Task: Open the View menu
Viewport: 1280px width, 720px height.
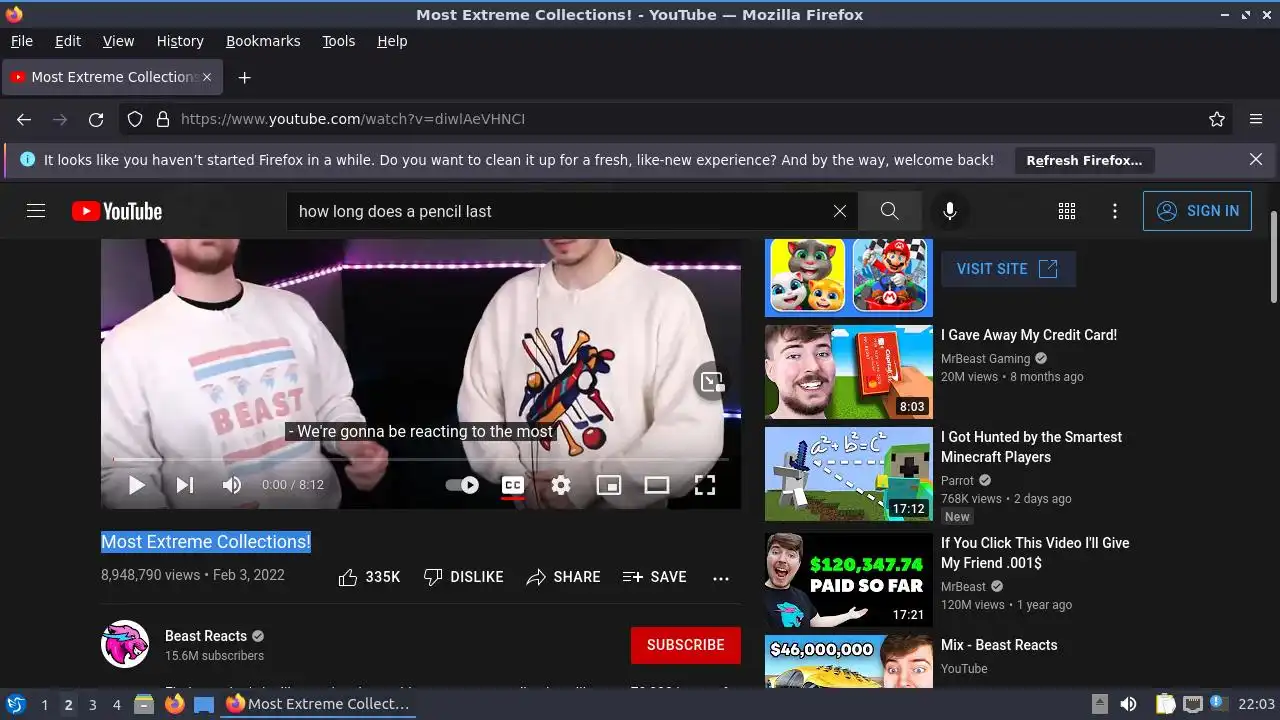Action: (x=118, y=41)
